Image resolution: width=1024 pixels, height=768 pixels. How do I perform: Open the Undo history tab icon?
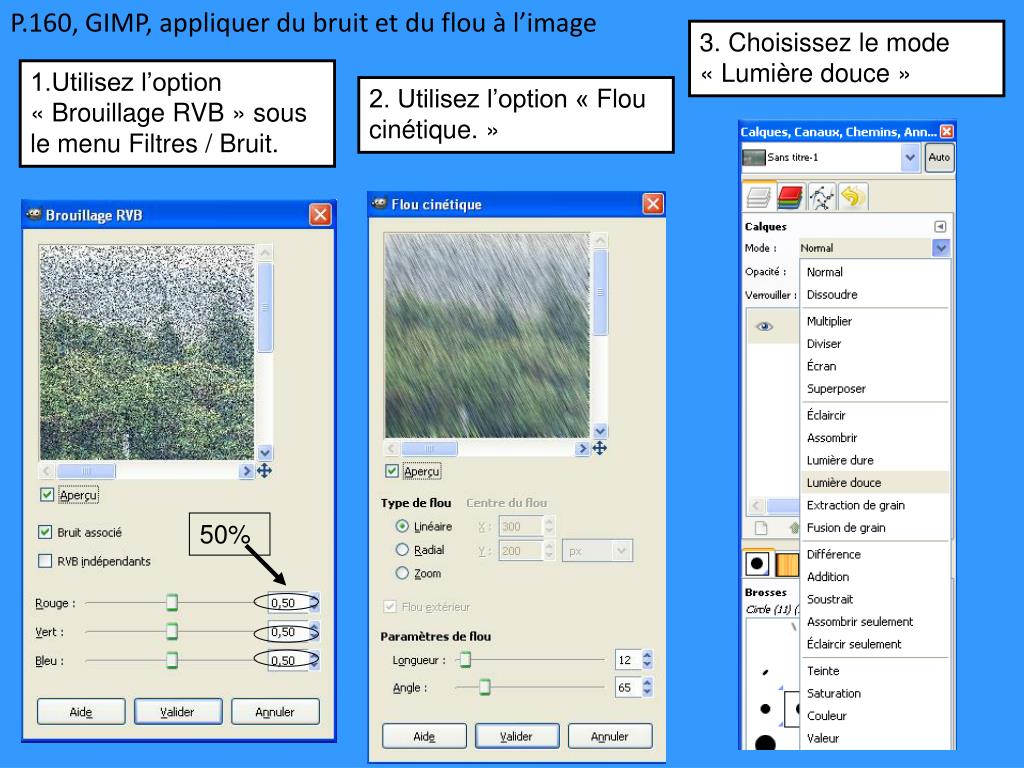[x=853, y=196]
